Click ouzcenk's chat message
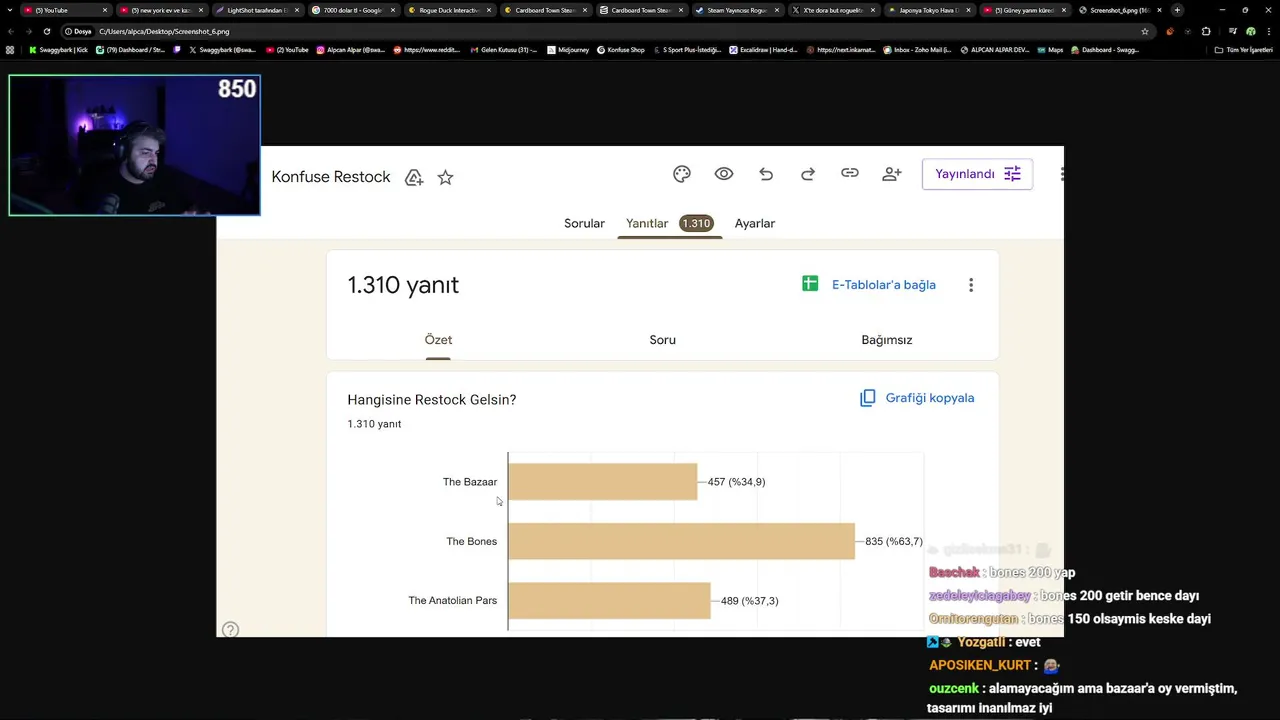The height and width of the screenshot is (720, 1280). coord(1083,698)
